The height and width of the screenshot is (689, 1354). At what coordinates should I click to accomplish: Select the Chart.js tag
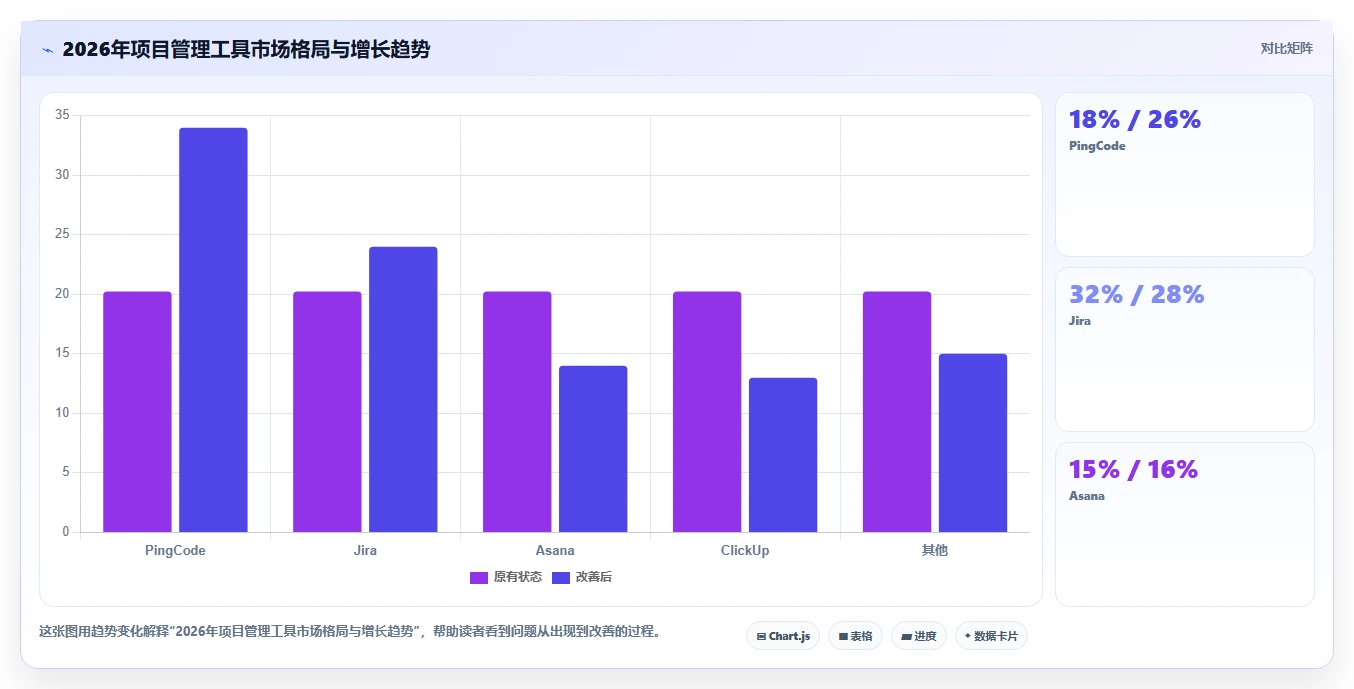coord(783,636)
